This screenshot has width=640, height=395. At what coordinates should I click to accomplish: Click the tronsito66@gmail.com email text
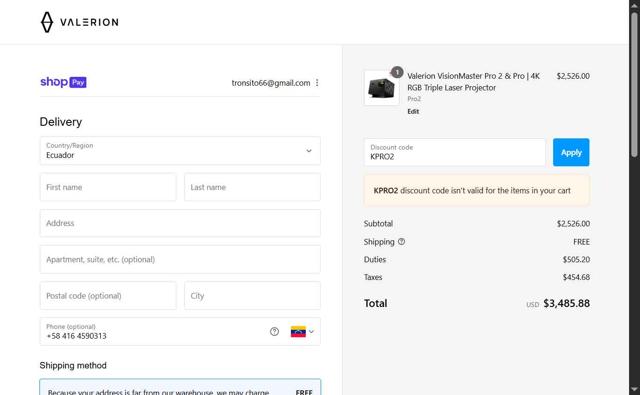click(271, 83)
